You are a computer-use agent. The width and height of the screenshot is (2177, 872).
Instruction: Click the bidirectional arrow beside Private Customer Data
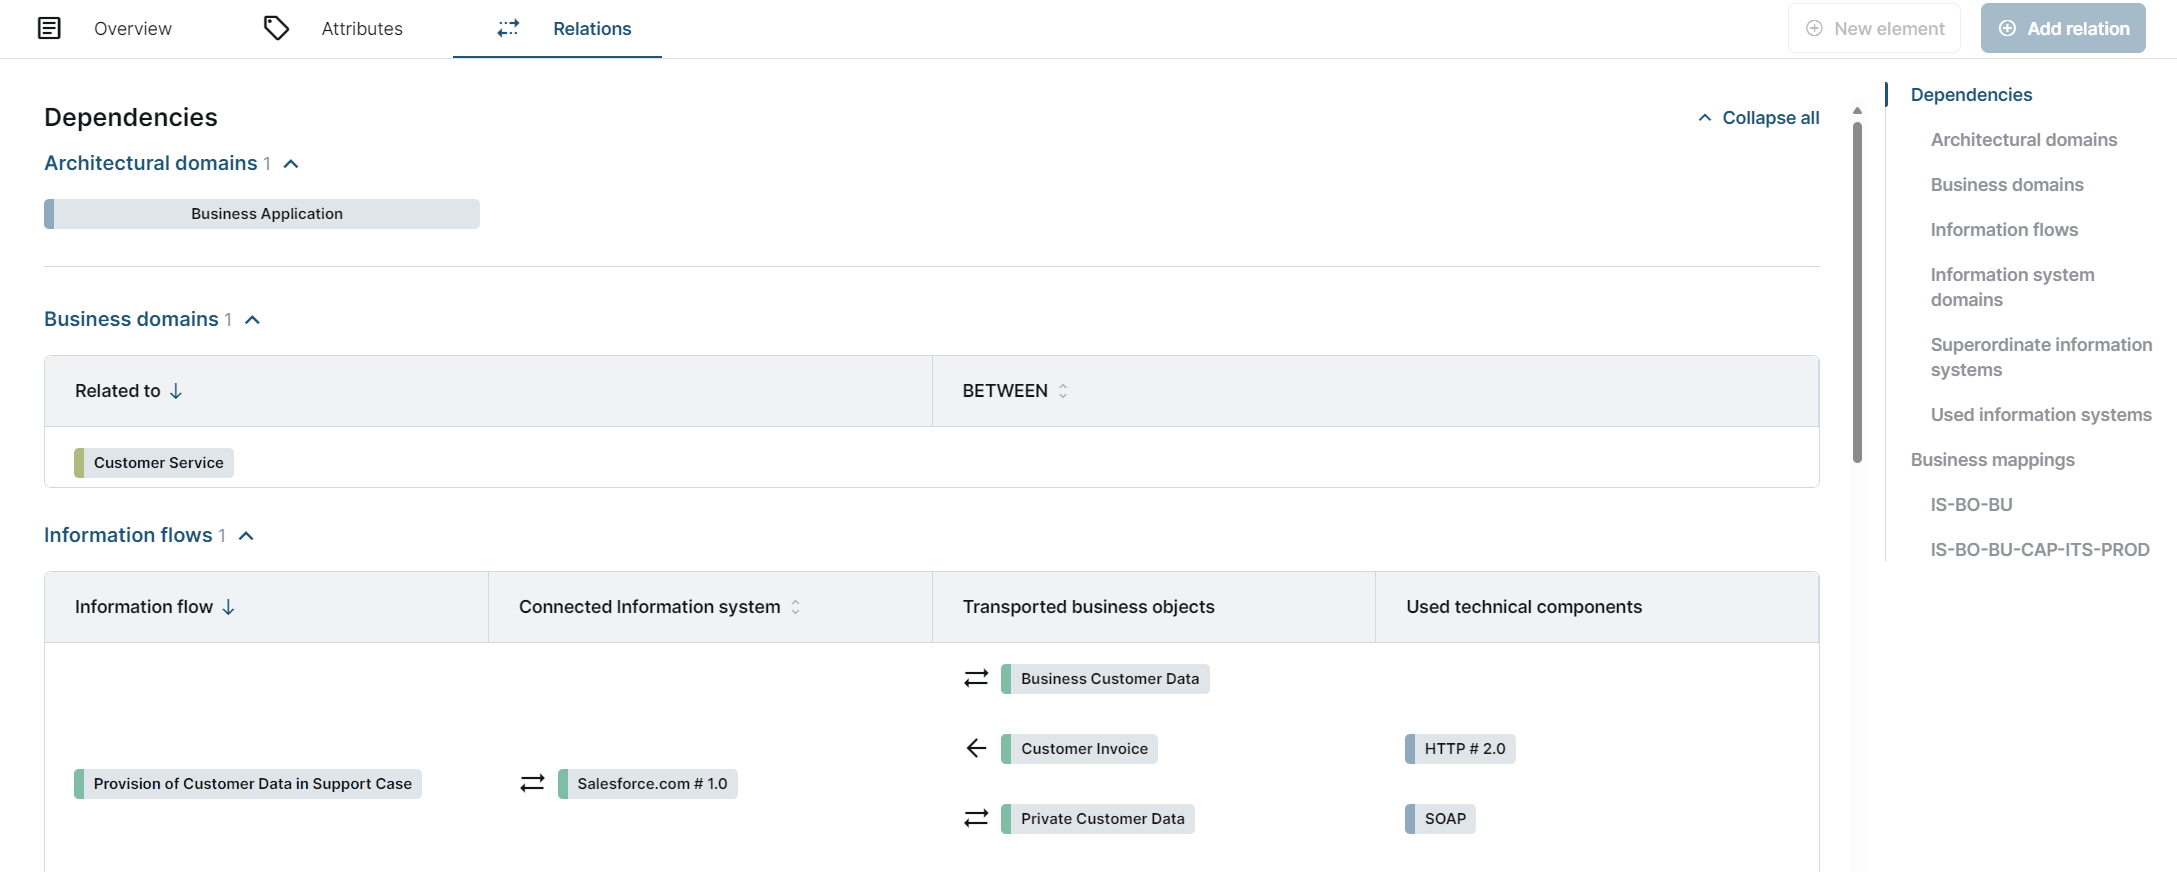(976, 818)
